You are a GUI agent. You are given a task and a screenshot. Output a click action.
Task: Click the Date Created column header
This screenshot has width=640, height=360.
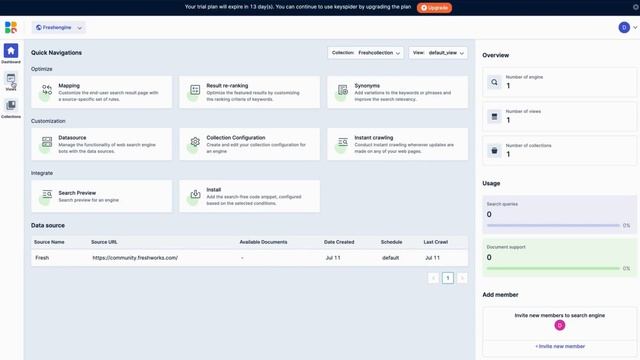(339, 242)
